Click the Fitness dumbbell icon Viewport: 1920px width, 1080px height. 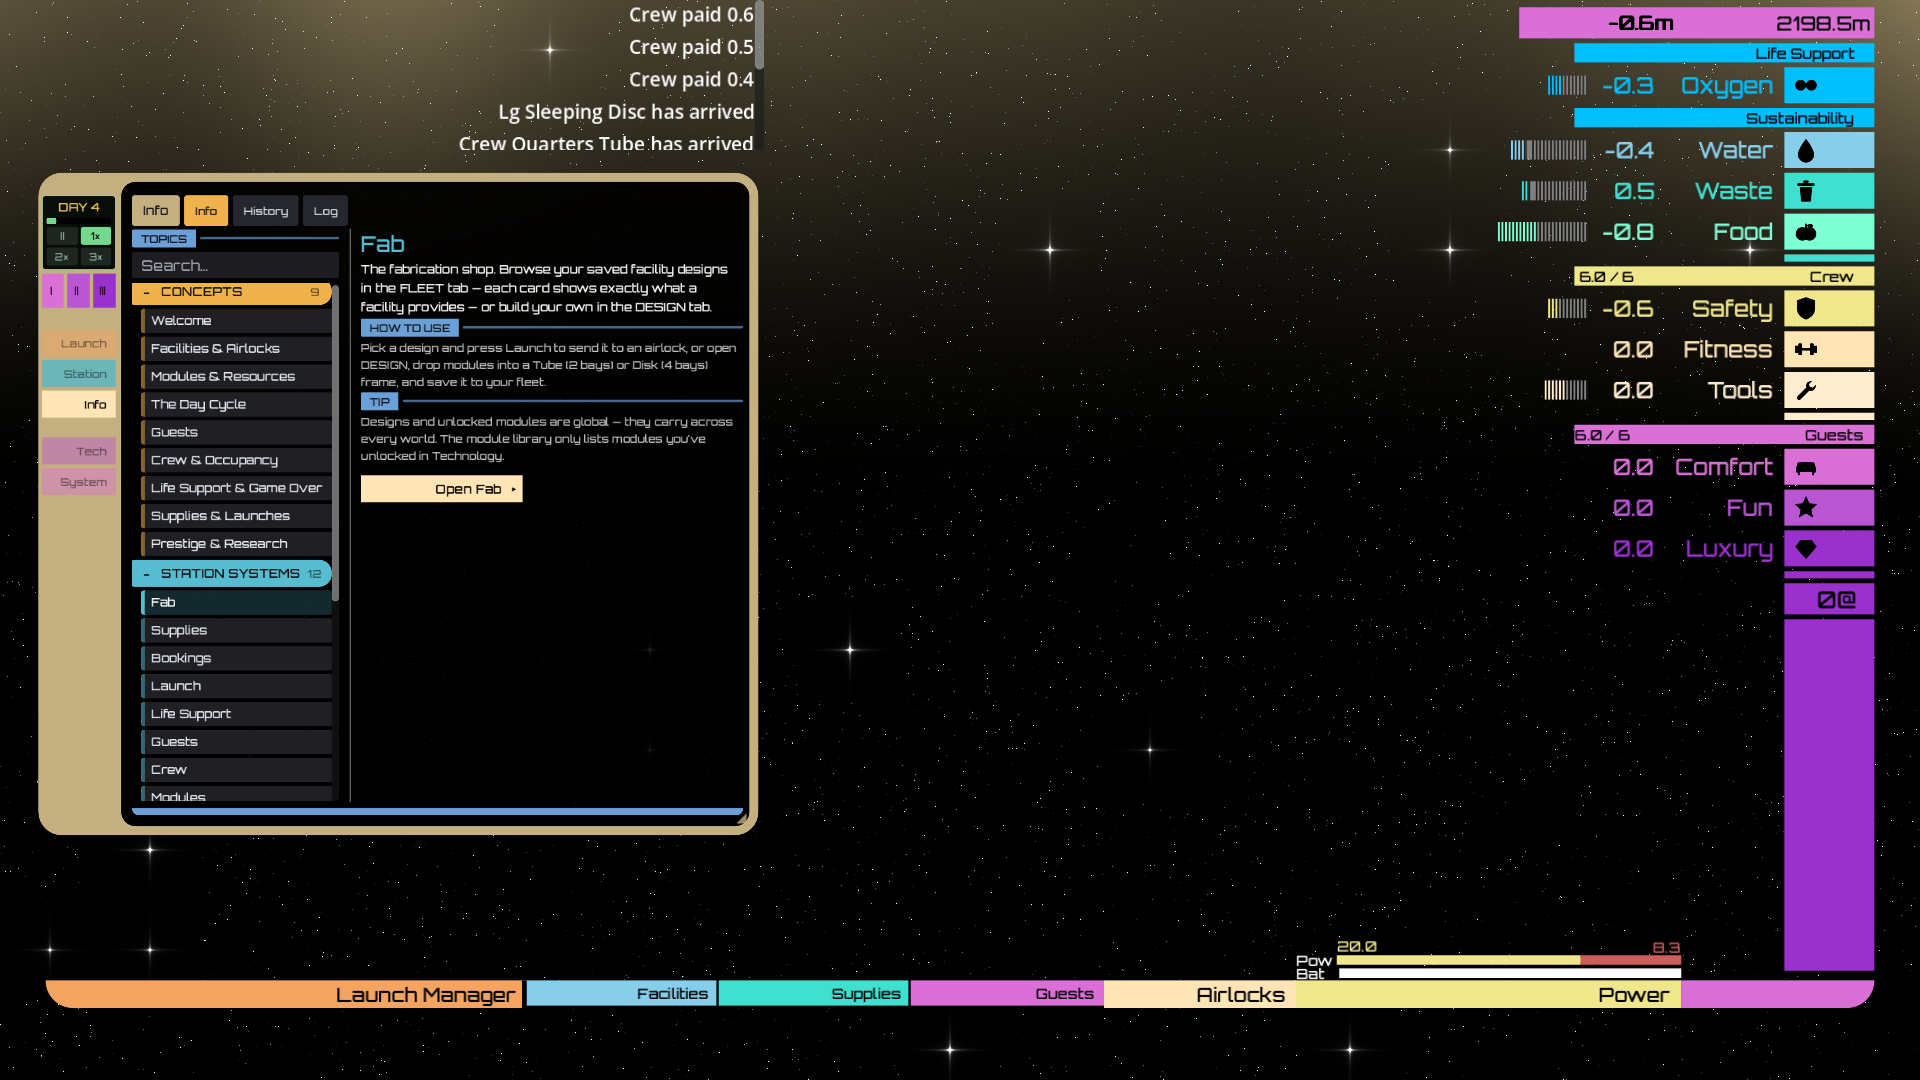pyautogui.click(x=1806, y=349)
